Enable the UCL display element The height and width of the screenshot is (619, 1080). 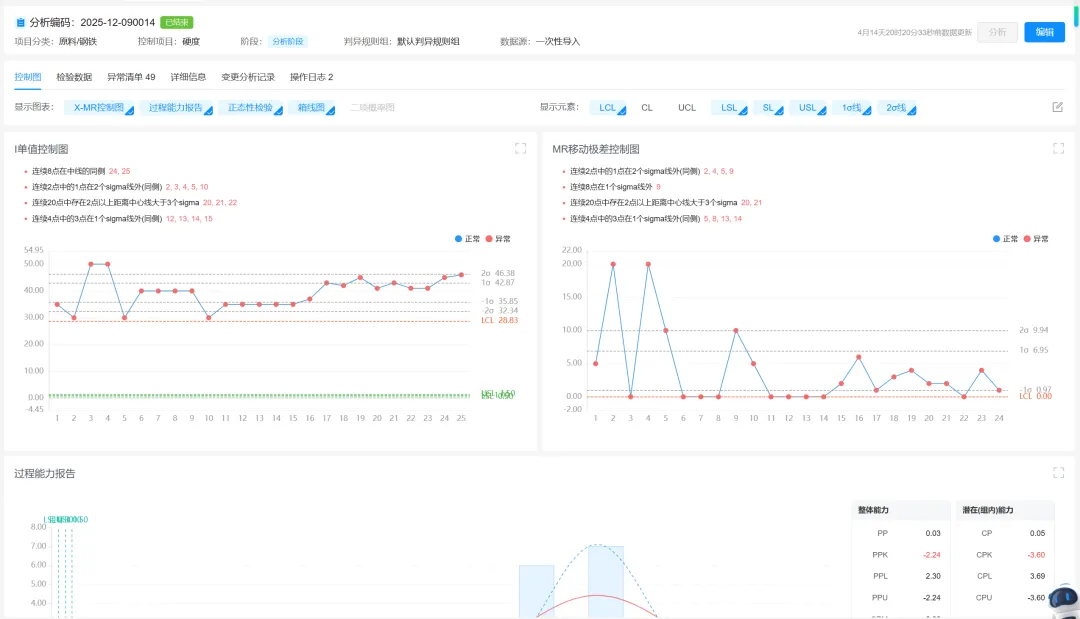tap(687, 108)
